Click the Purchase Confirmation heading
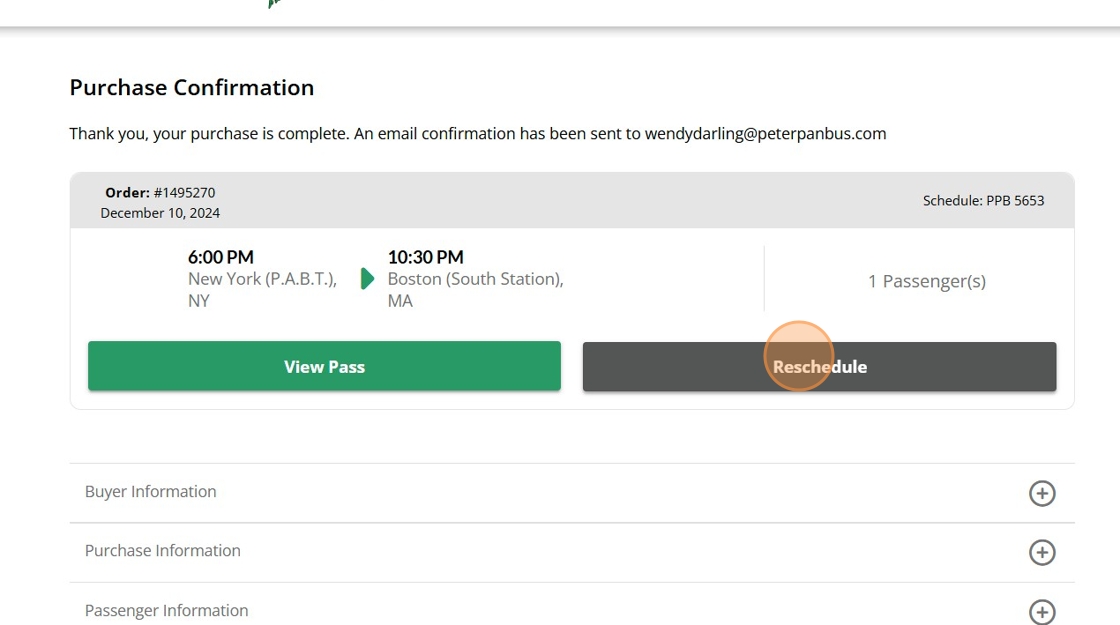Viewport: 1120px width, 625px height. tap(192, 88)
